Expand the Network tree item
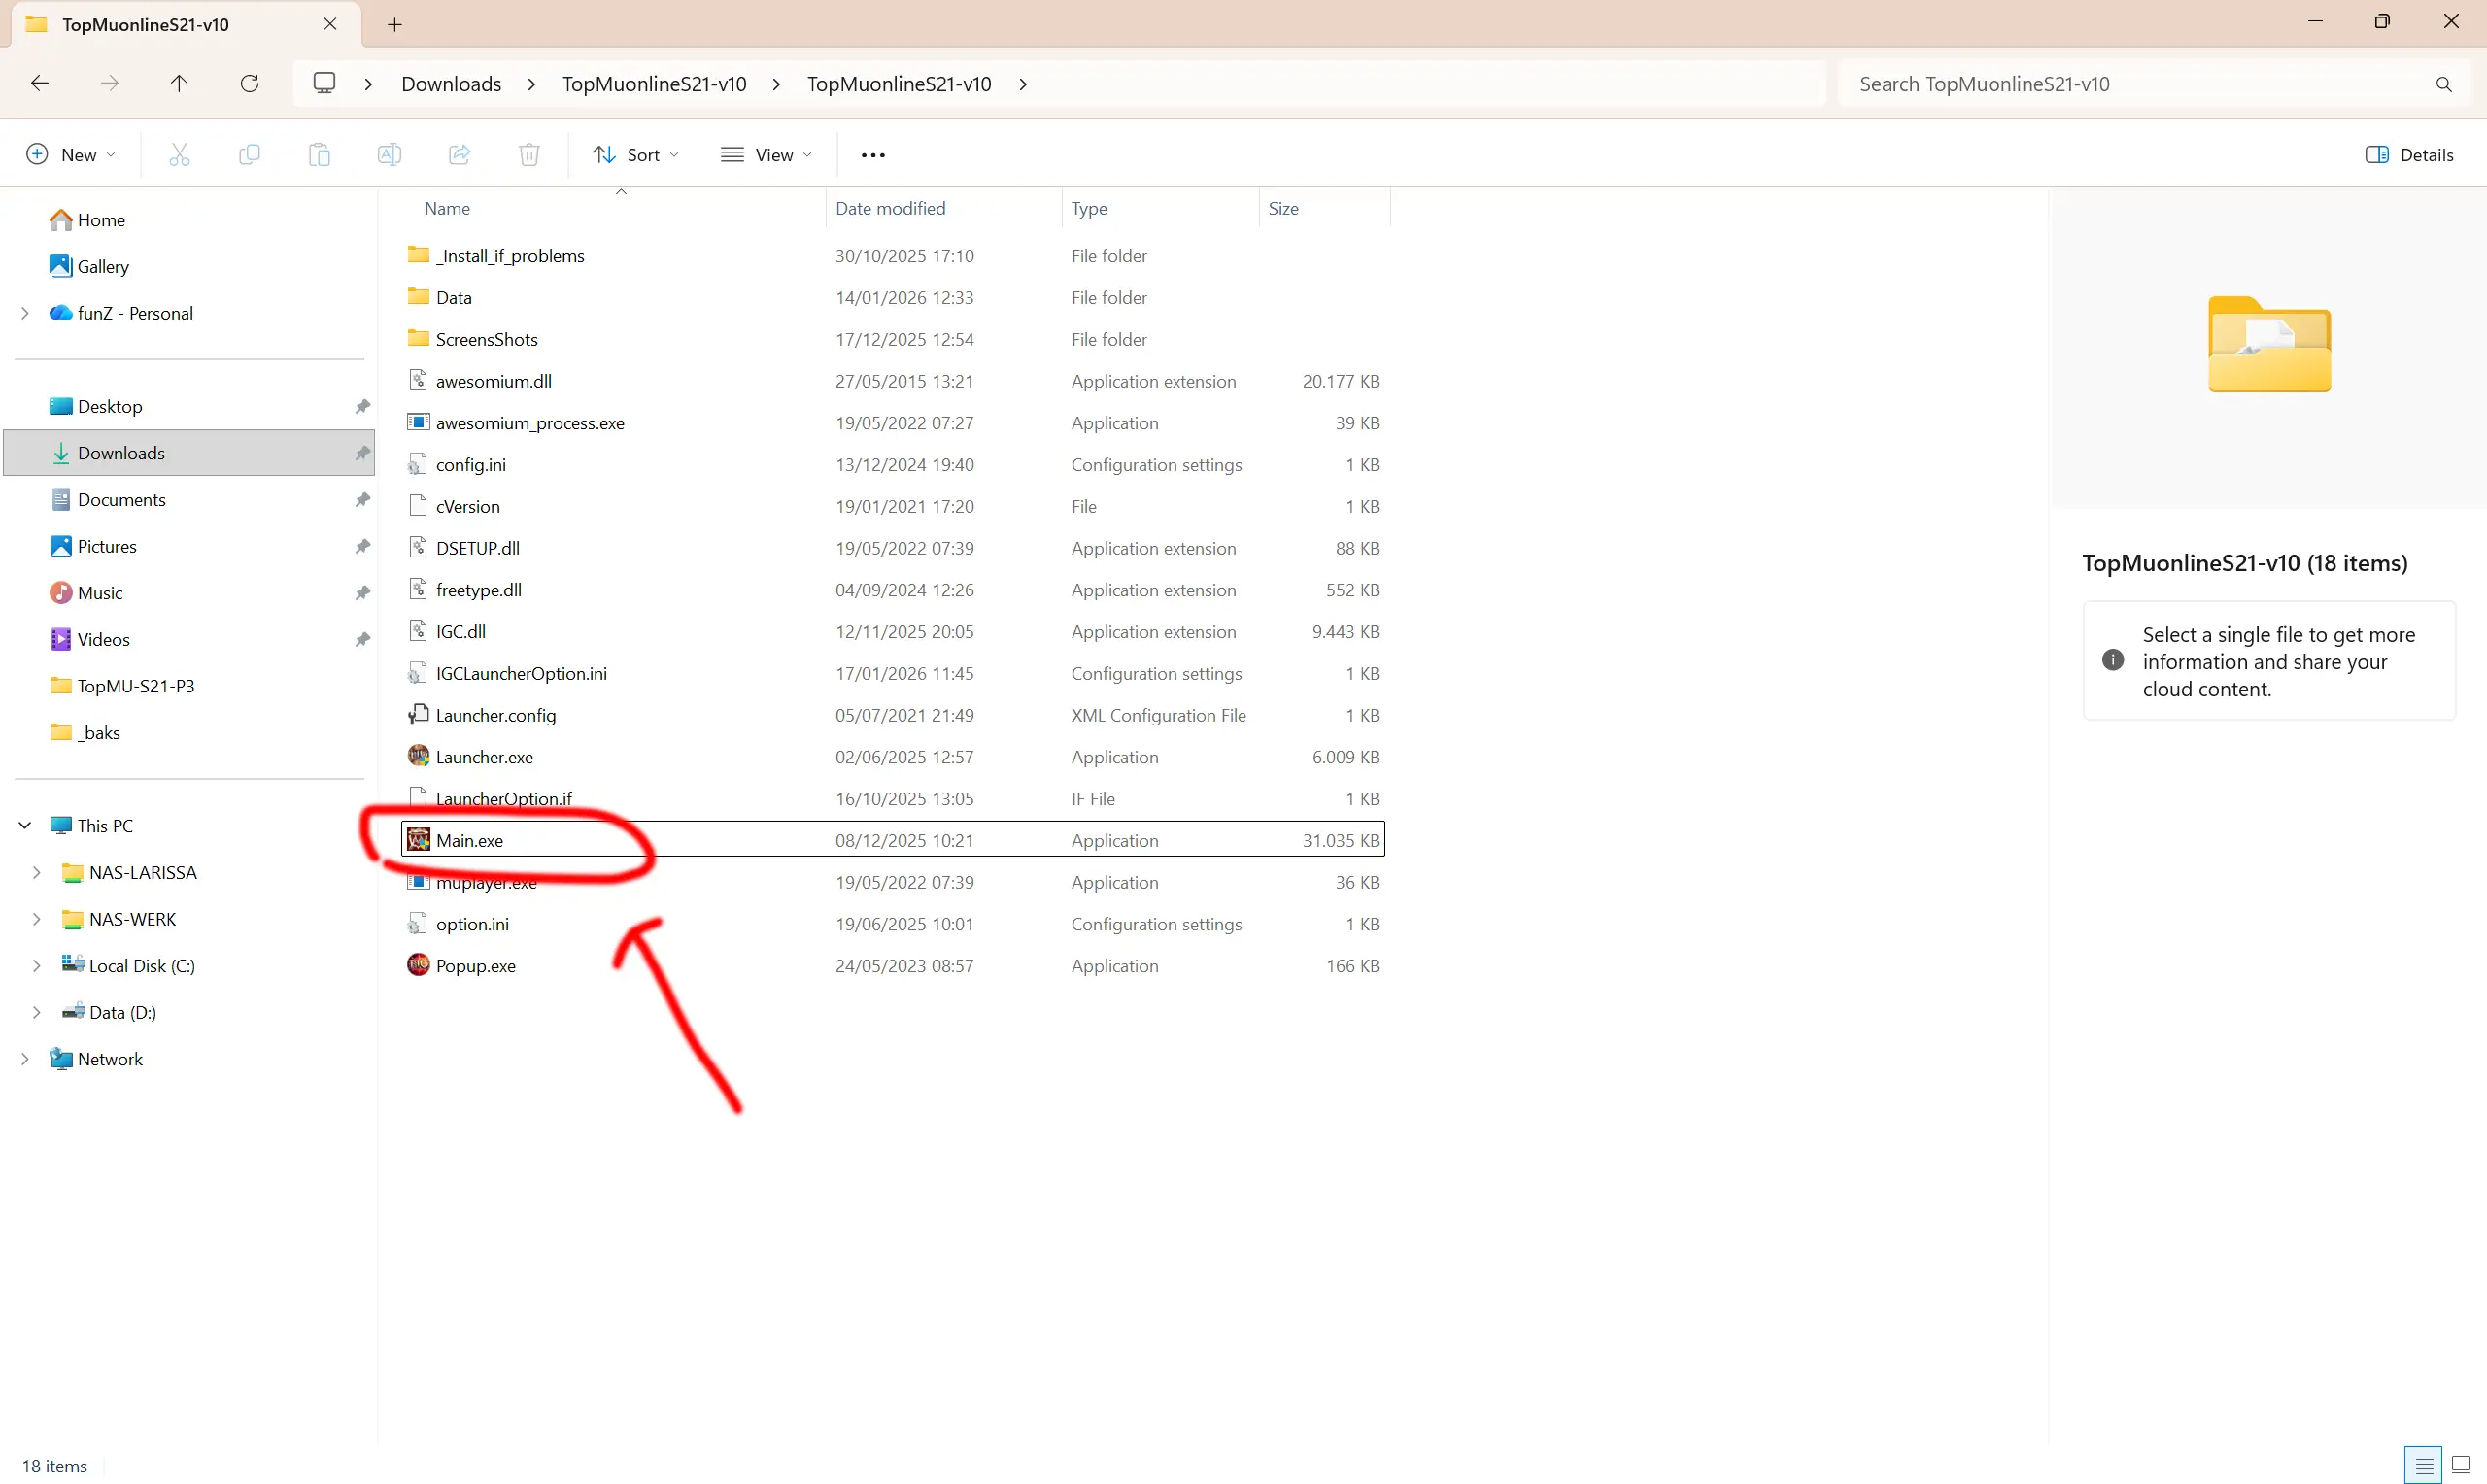Viewport: 2487px width, 1484px height. point(25,1058)
